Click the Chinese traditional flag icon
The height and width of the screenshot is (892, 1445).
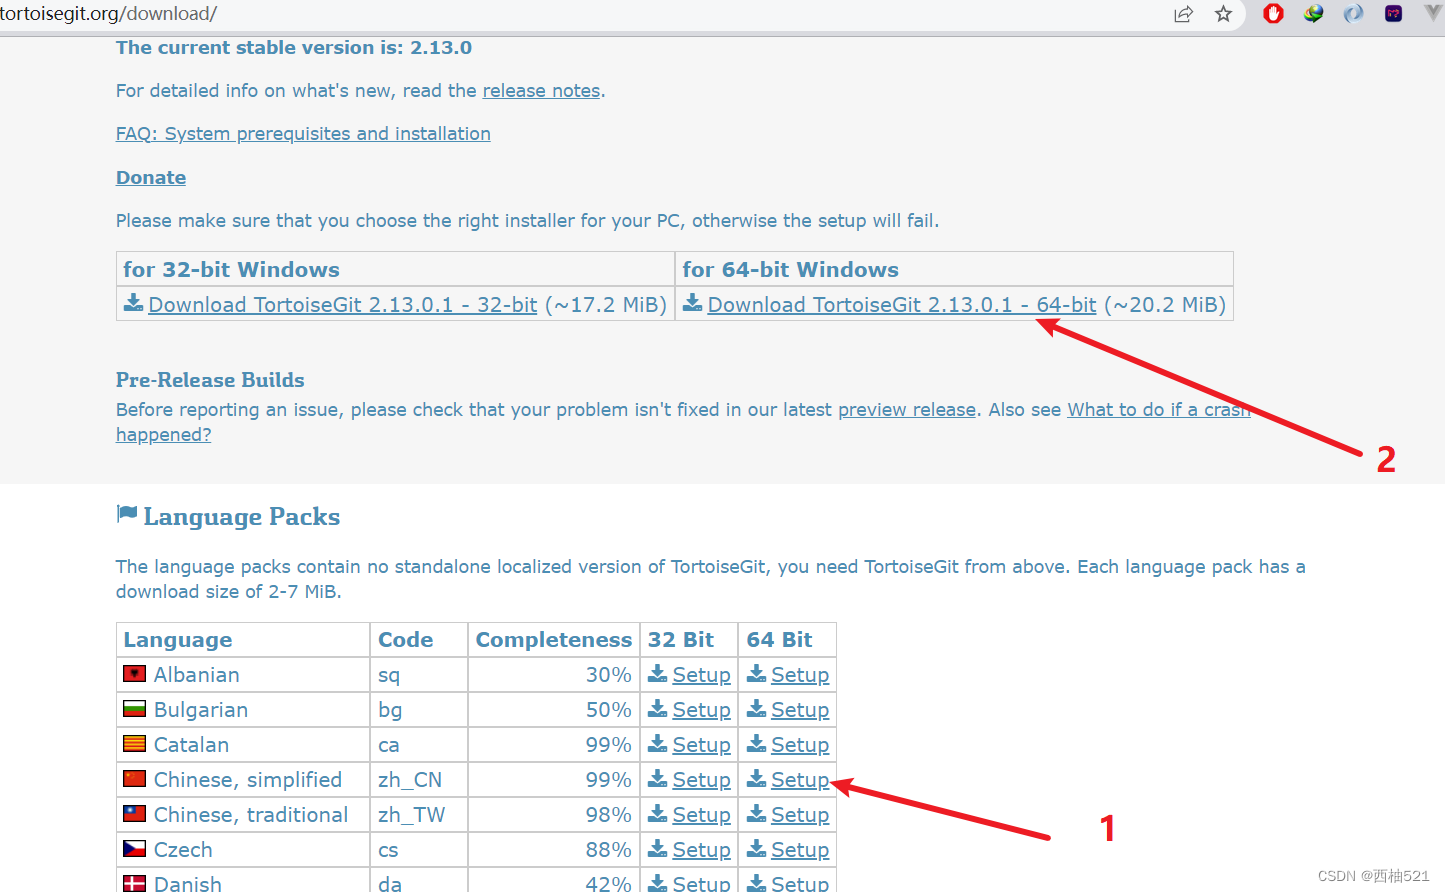pyautogui.click(x=134, y=814)
